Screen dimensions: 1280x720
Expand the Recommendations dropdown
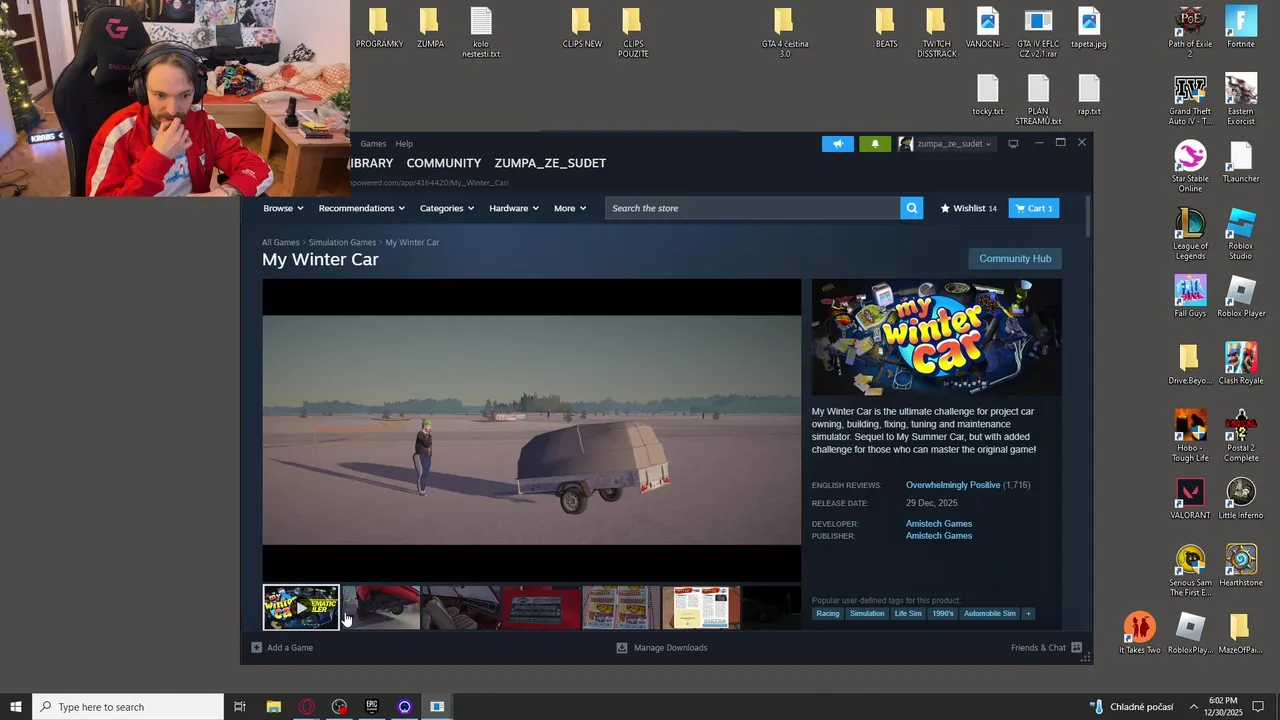(x=361, y=208)
